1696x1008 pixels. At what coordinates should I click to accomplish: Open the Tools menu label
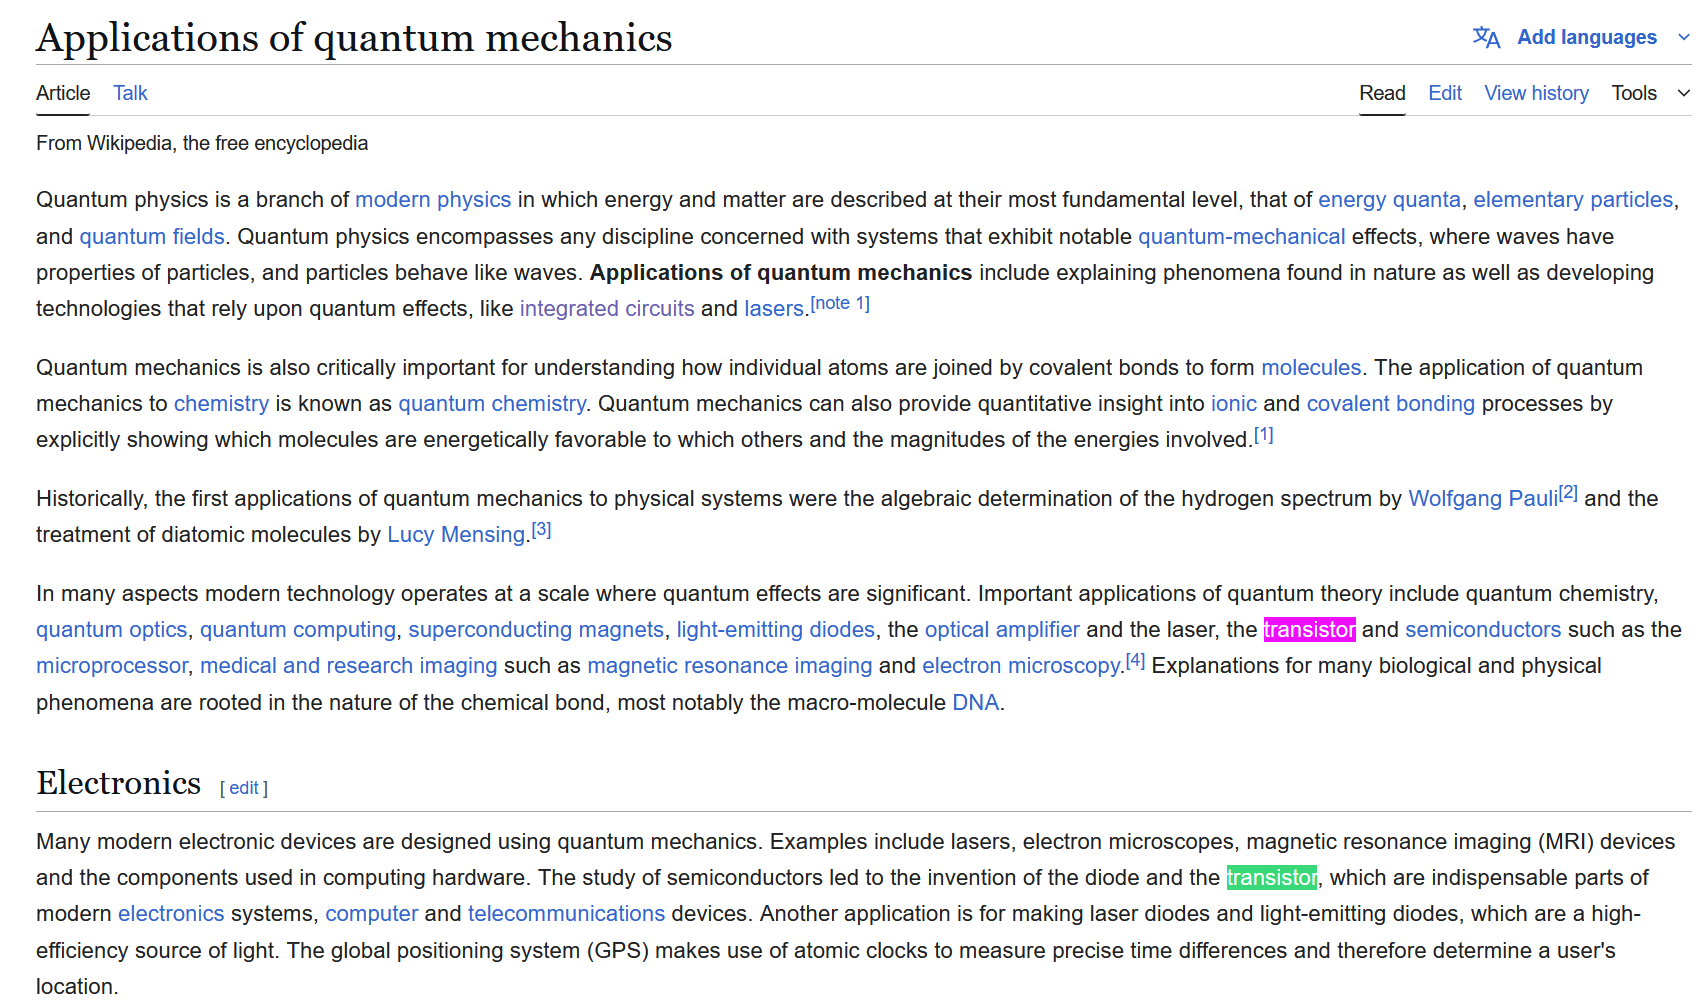pos(1634,93)
